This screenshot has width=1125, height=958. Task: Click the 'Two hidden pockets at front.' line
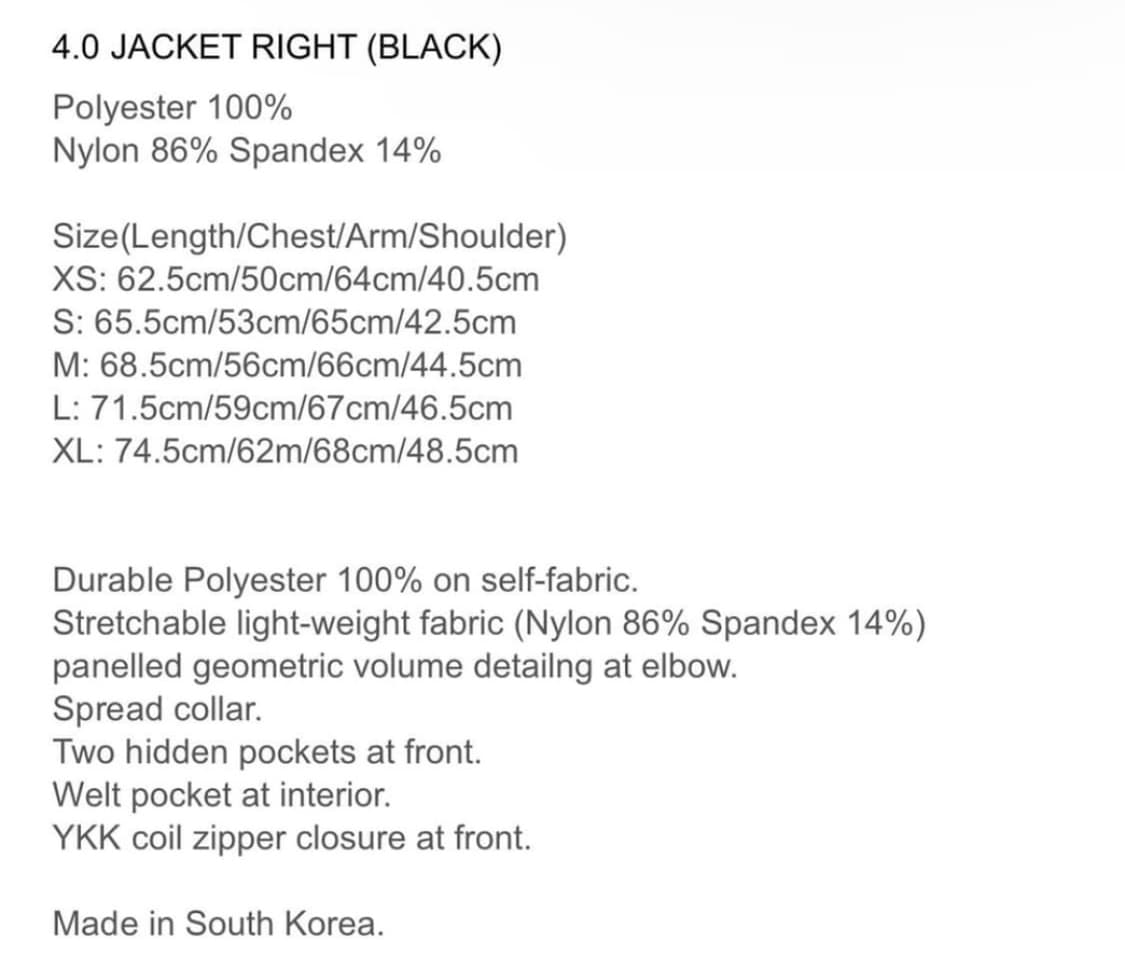click(x=267, y=752)
